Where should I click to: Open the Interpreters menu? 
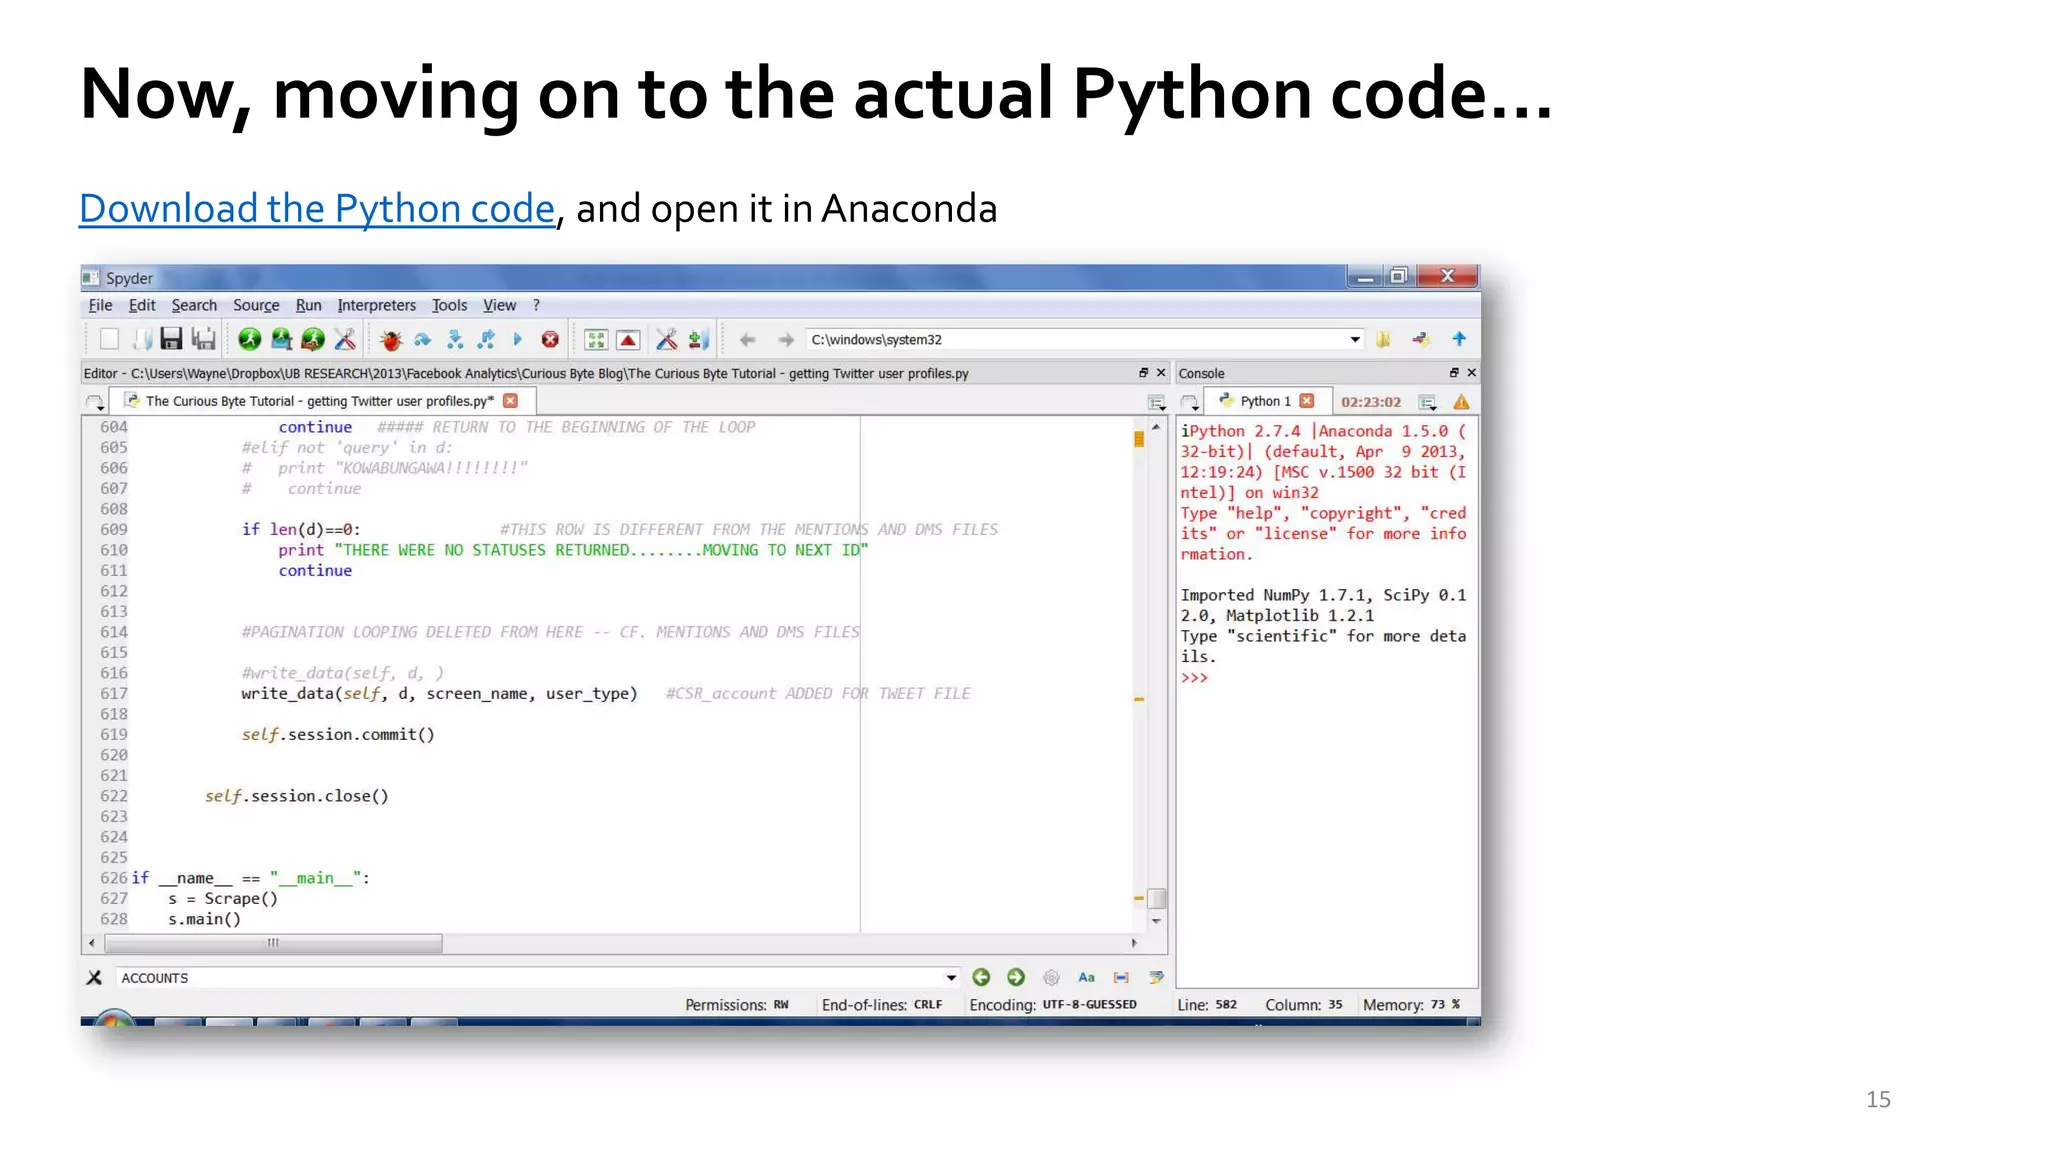click(376, 305)
